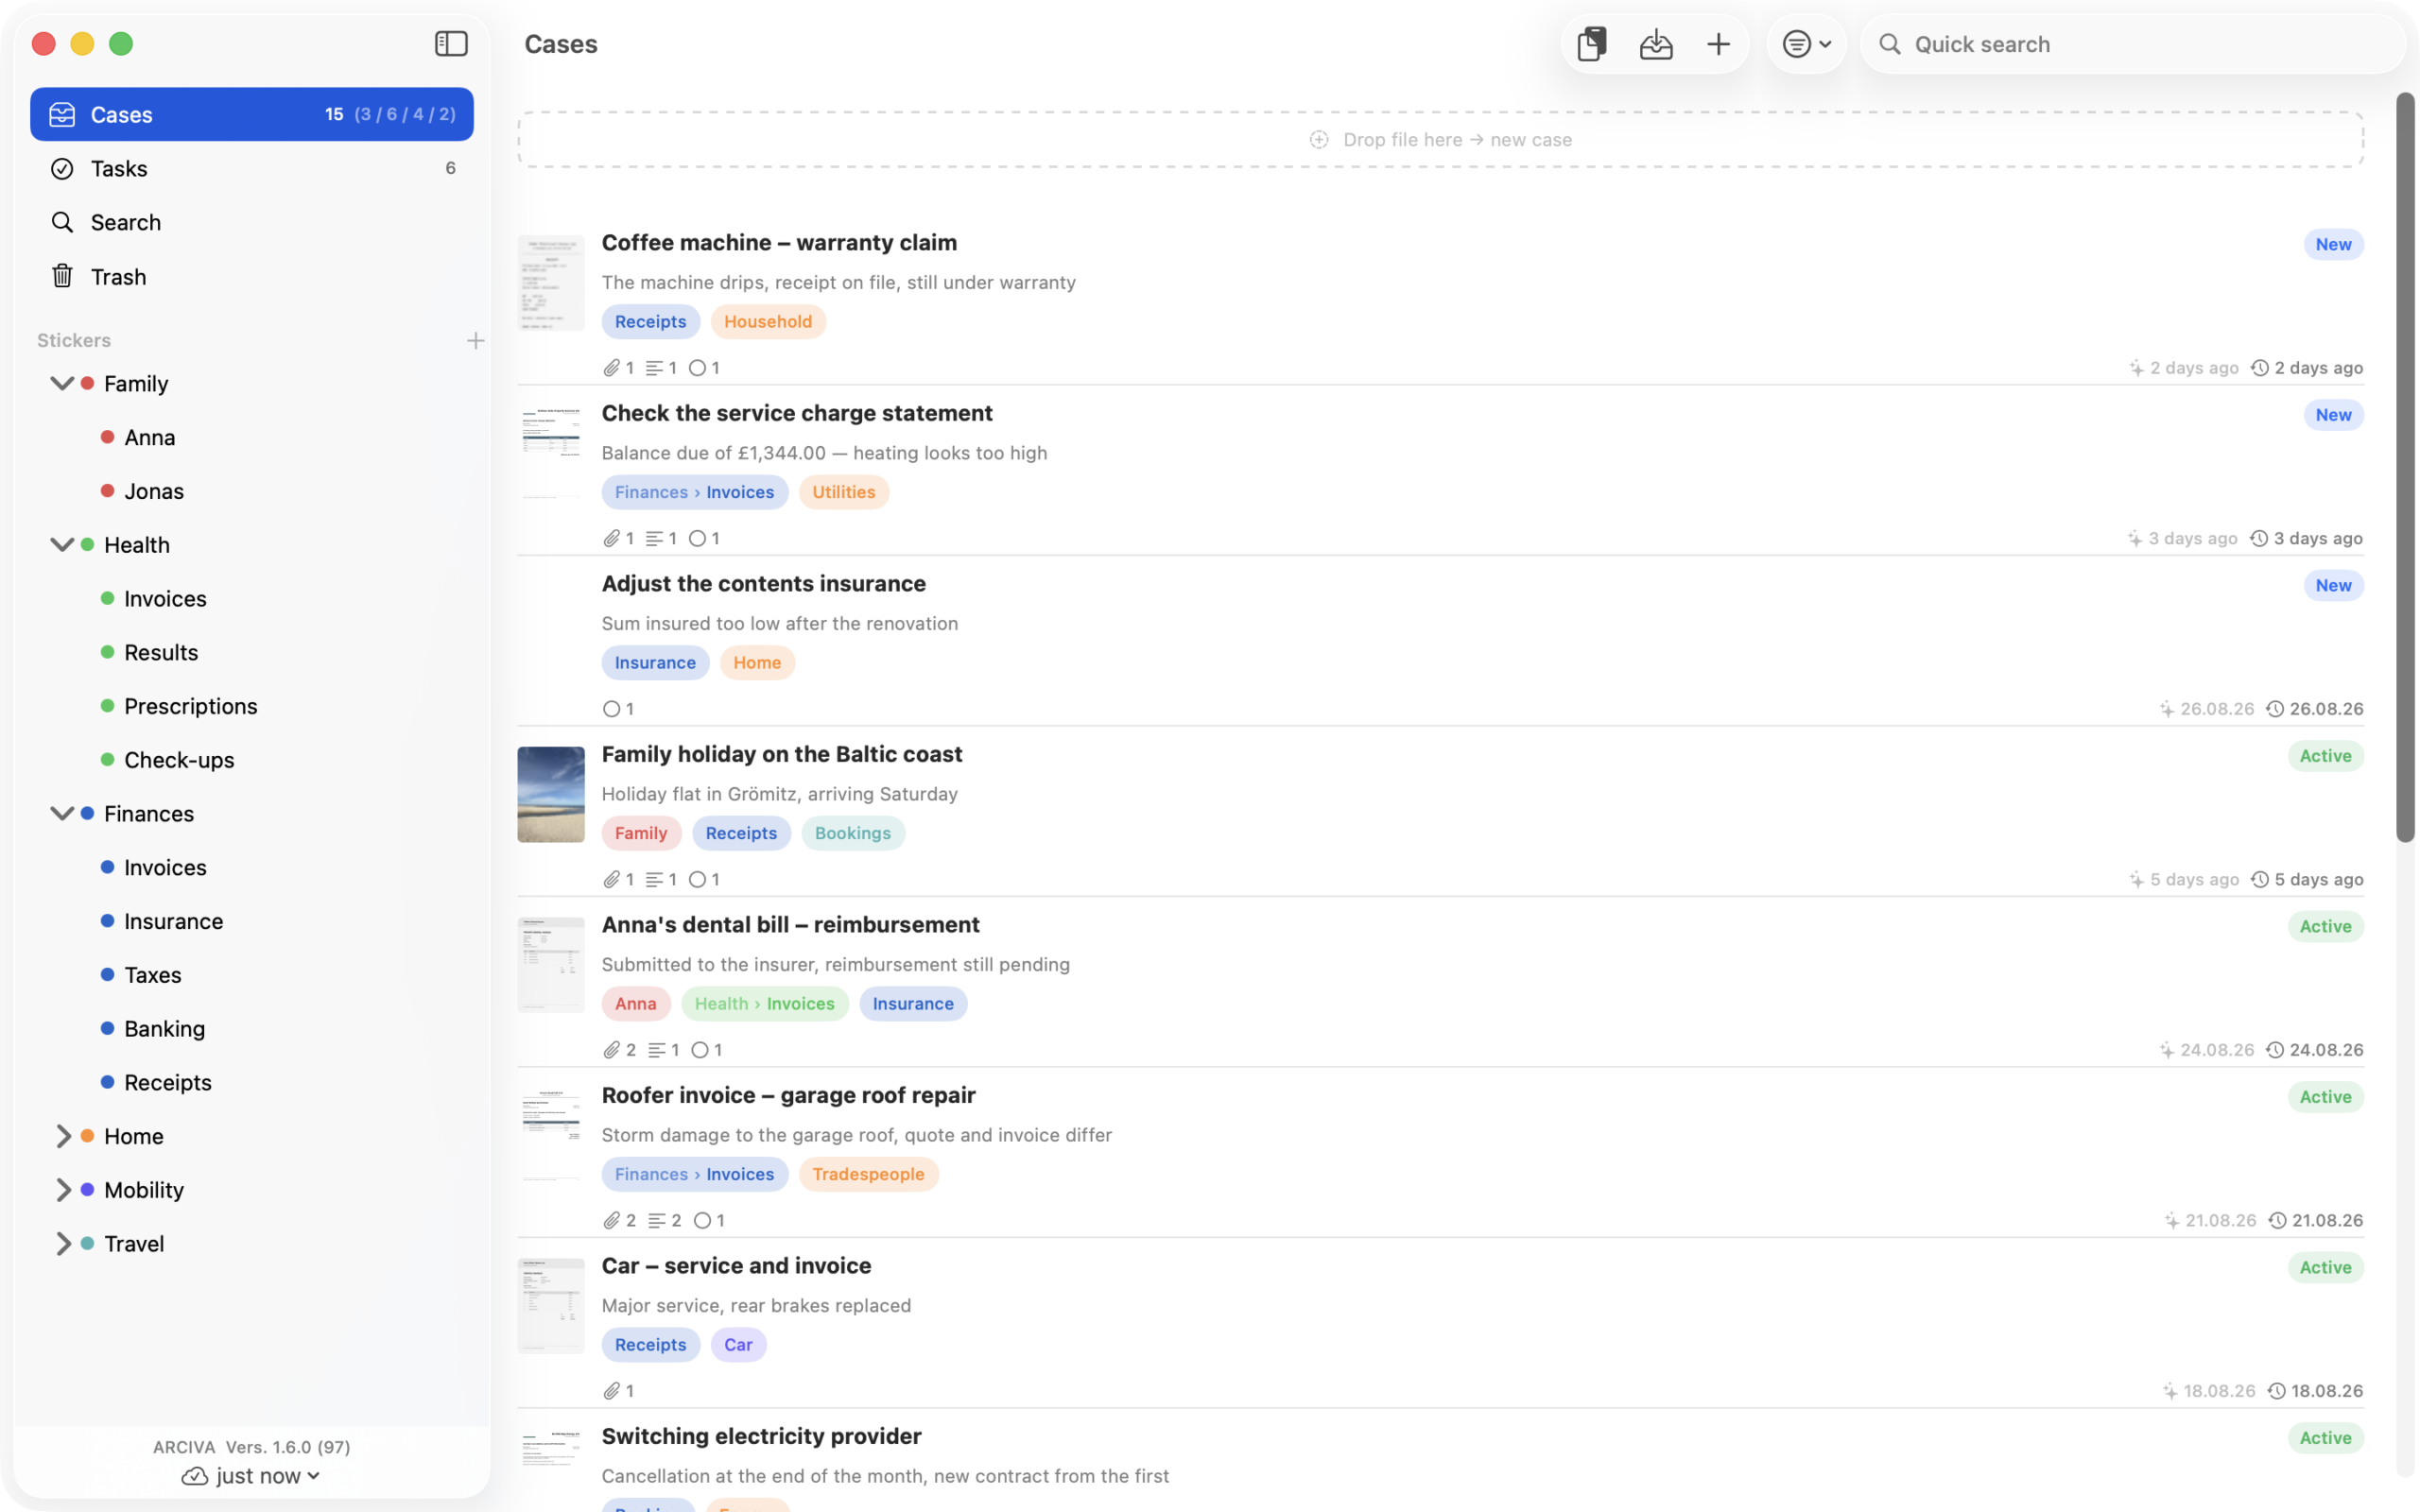Click the Active status badge on Car service

tap(2325, 1267)
